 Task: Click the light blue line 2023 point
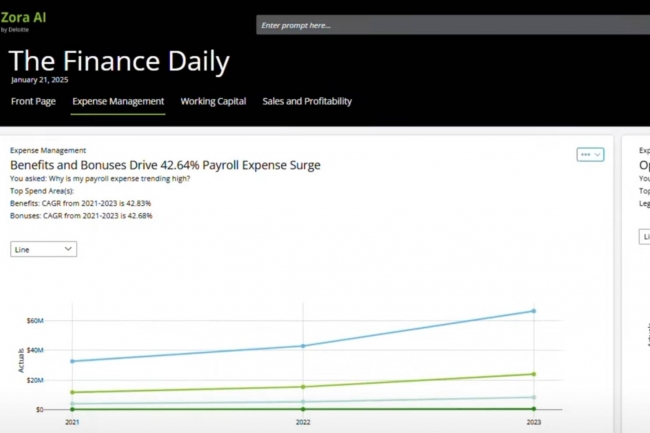pos(534,397)
